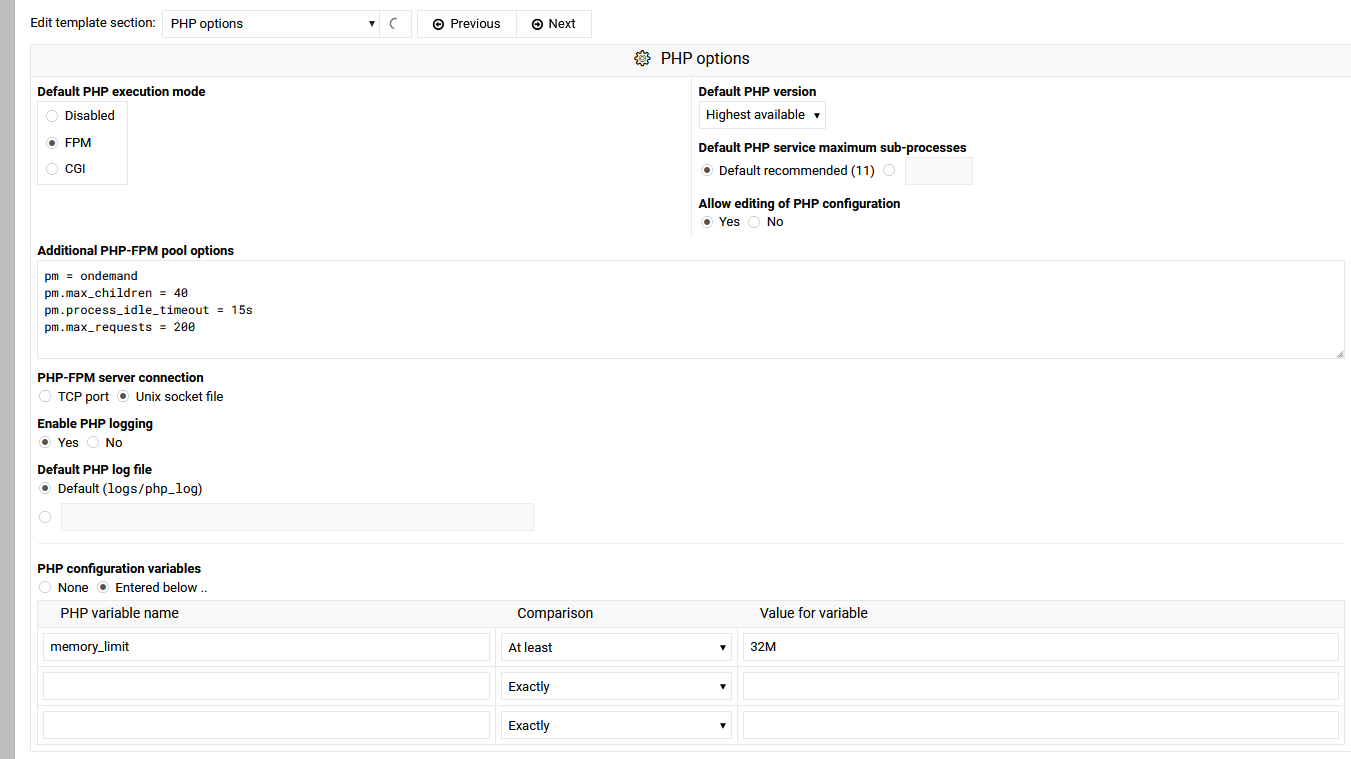1351x759 pixels.
Task: Click the custom sub-processes number field
Action: [x=939, y=171]
